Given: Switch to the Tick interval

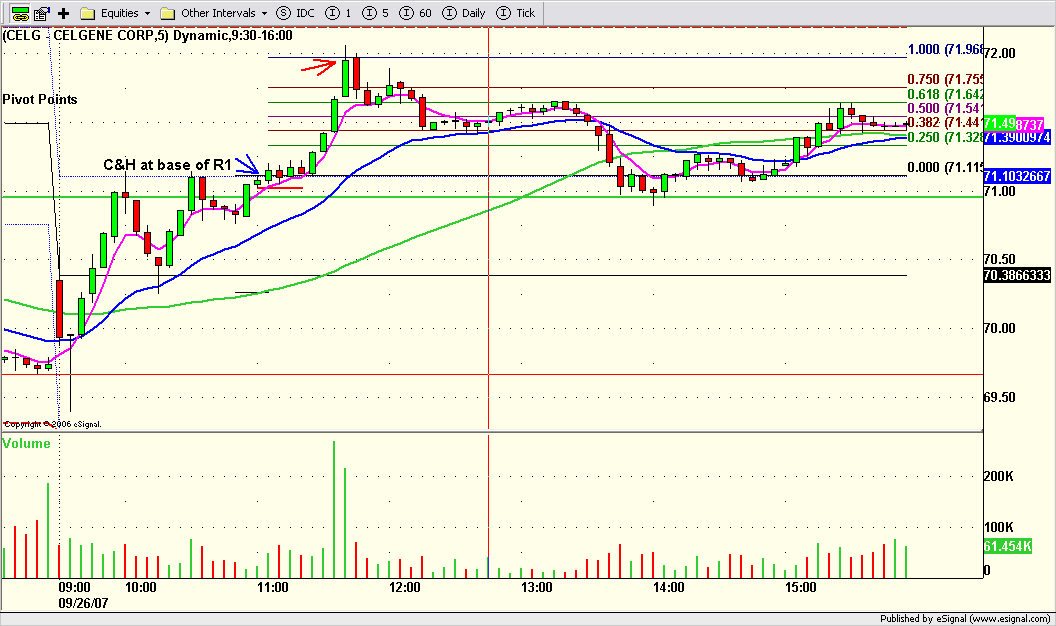Looking at the screenshot, I should tap(516, 13).
